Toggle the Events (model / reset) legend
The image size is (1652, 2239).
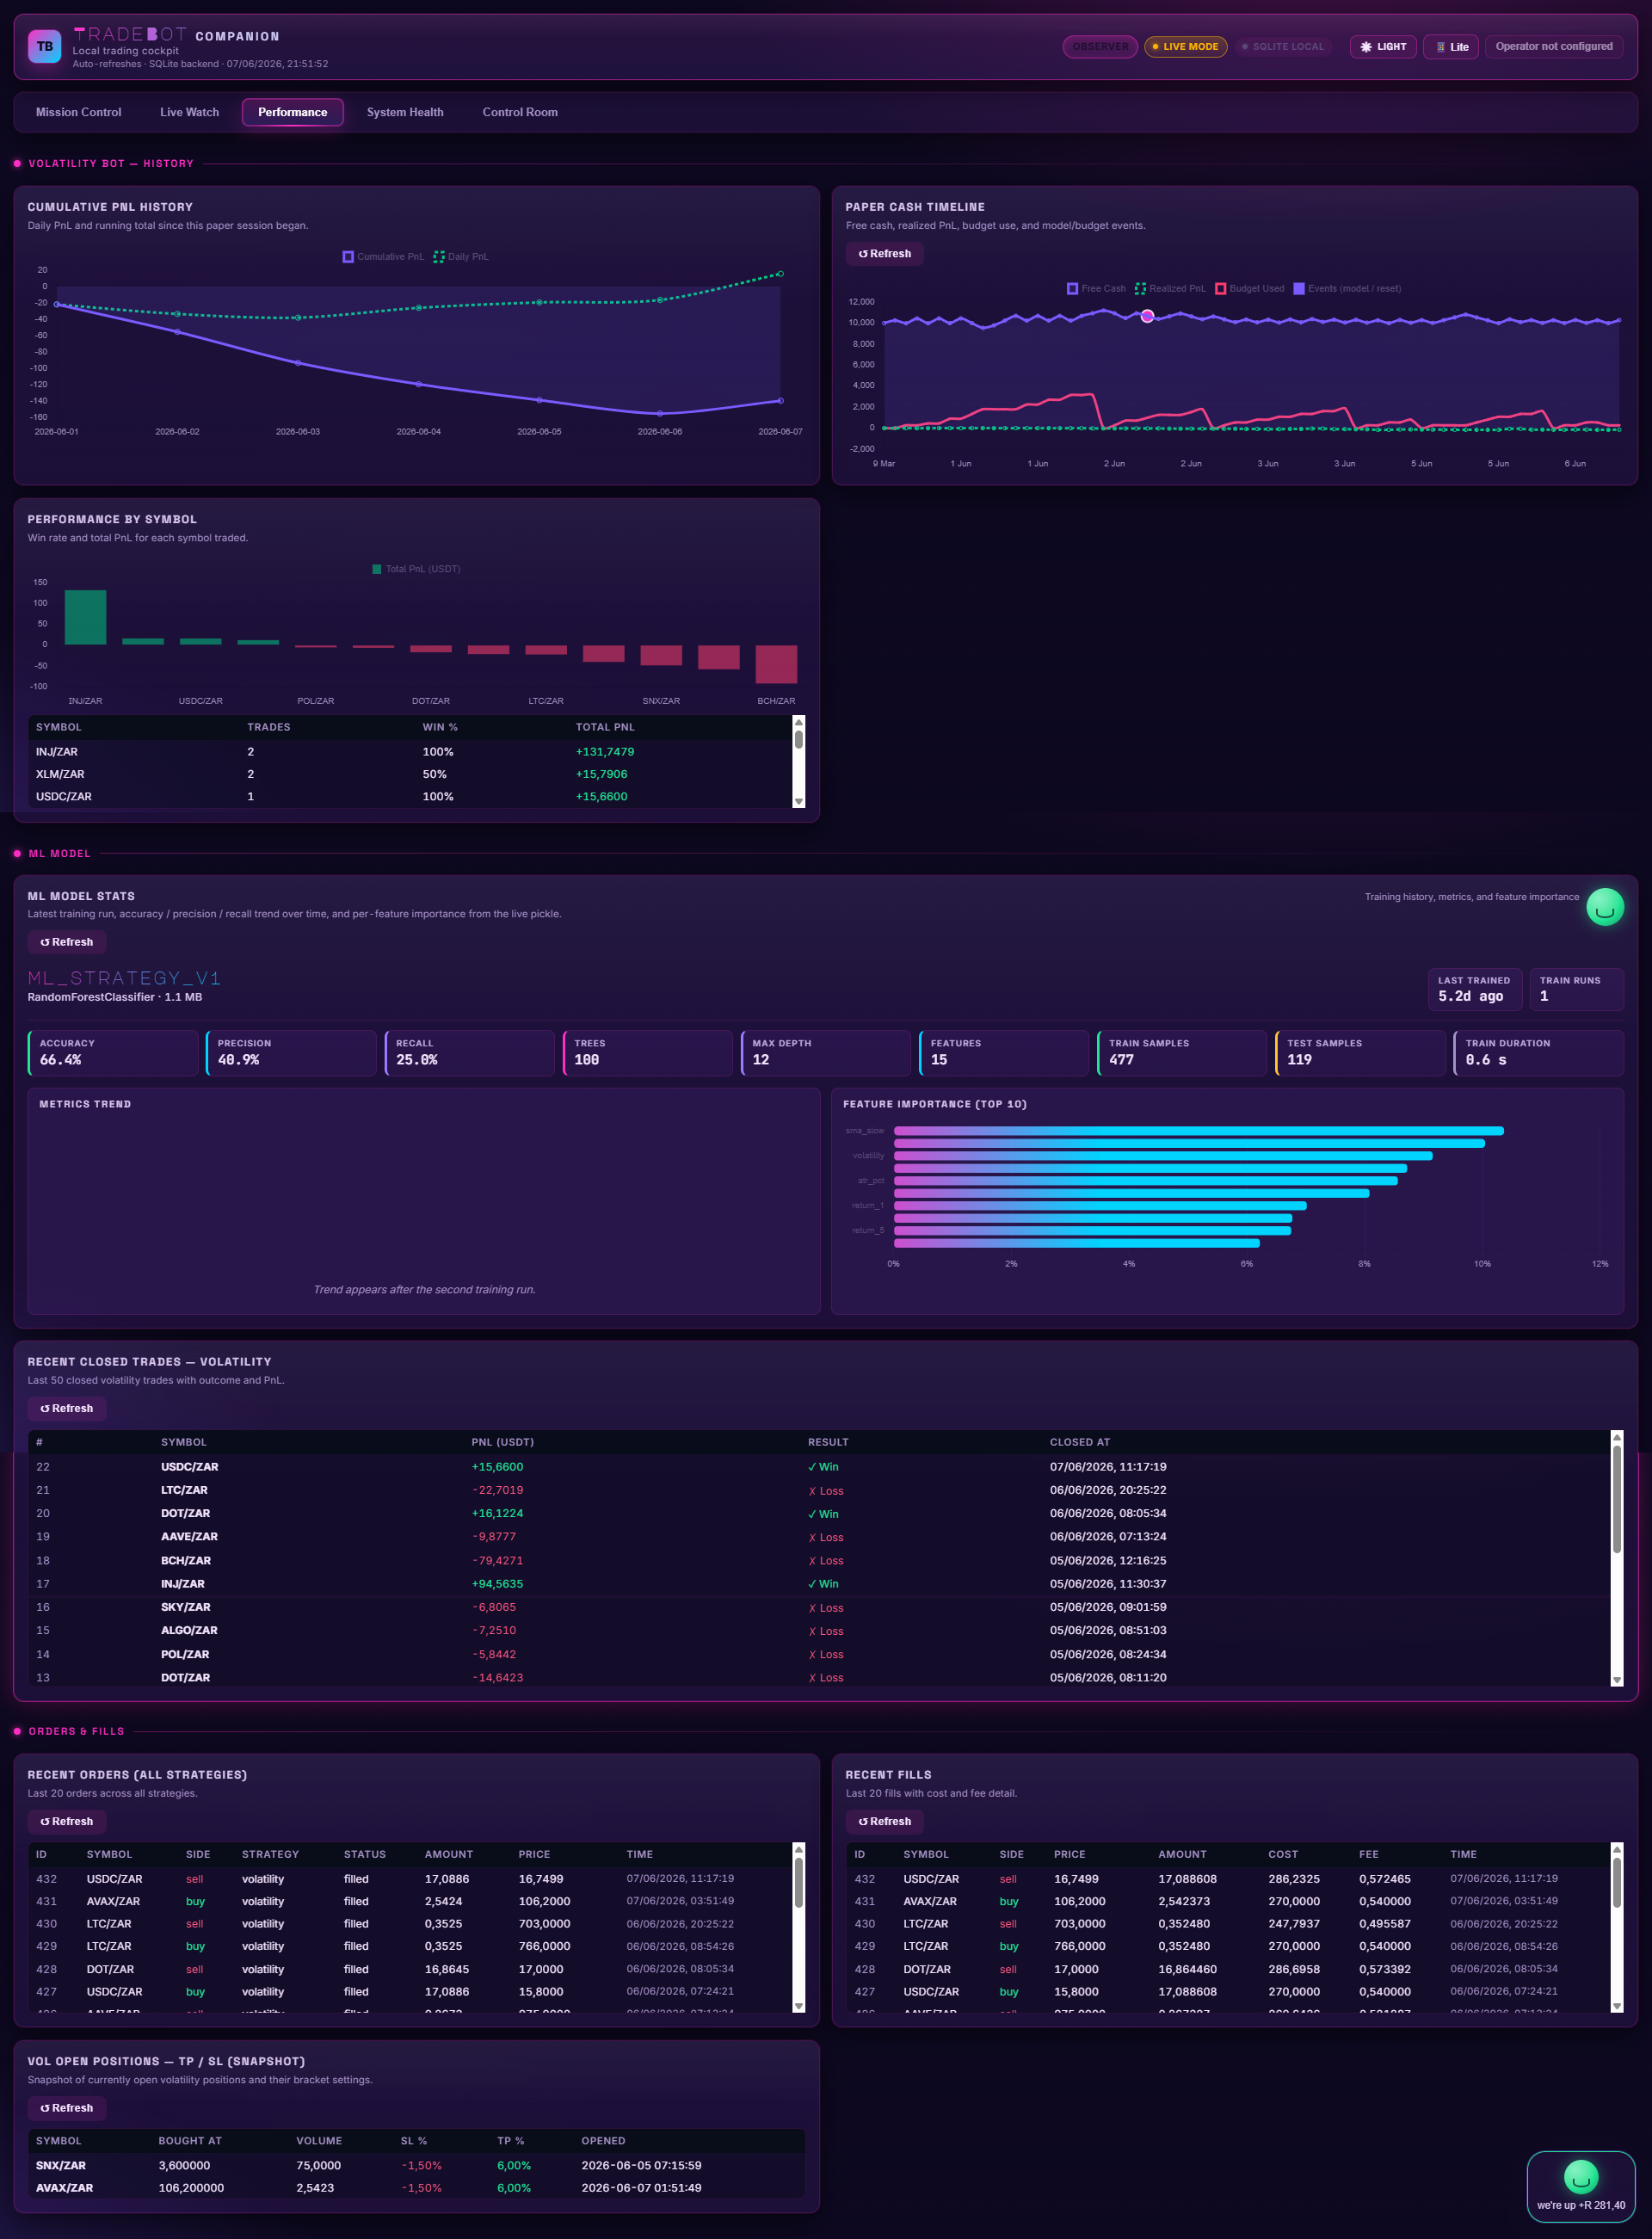1347,289
